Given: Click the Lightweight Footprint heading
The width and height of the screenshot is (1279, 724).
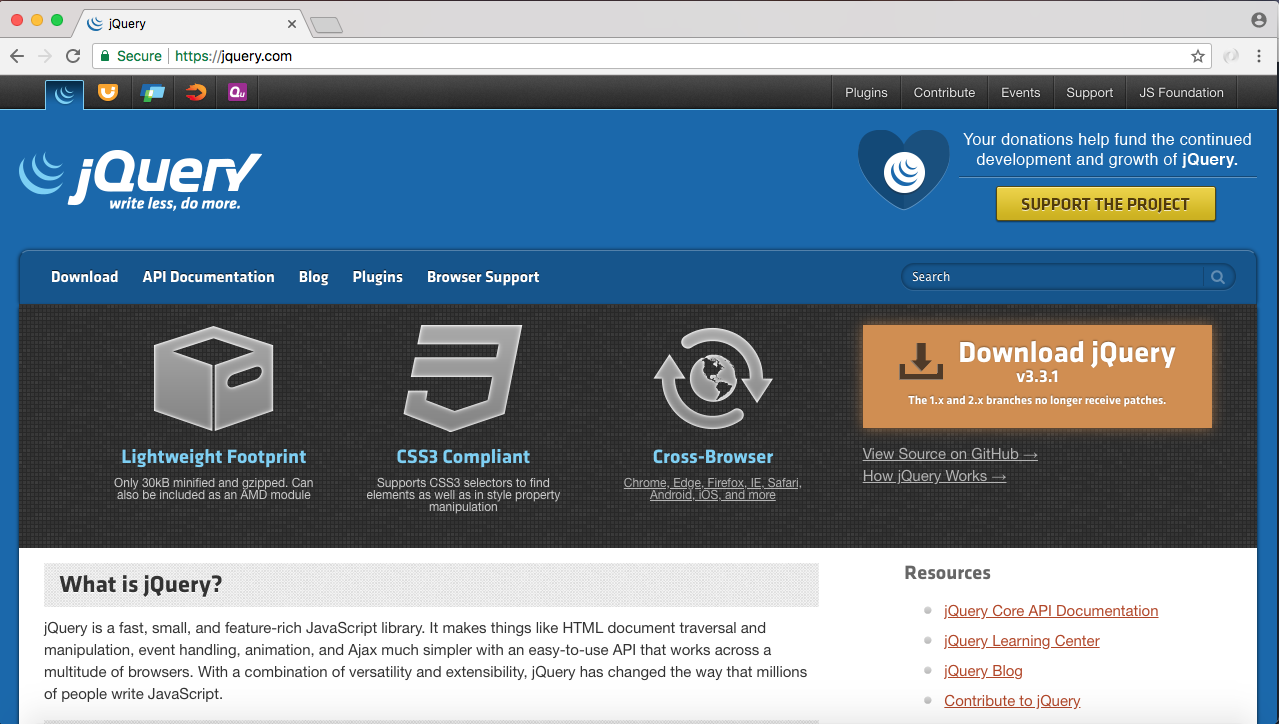Looking at the screenshot, I should pyautogui.click(x=213, y=457).
